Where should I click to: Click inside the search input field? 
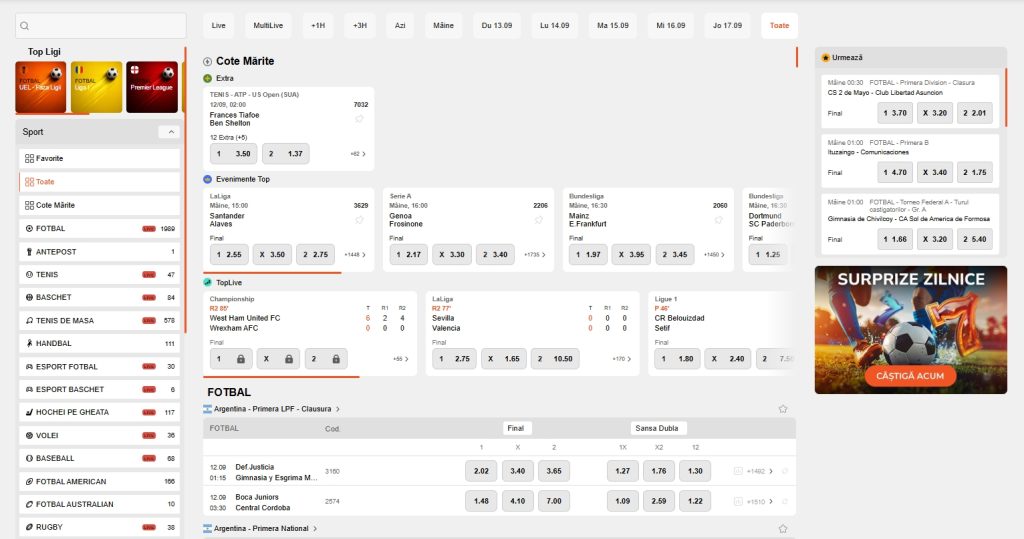[x=101, y=26]
